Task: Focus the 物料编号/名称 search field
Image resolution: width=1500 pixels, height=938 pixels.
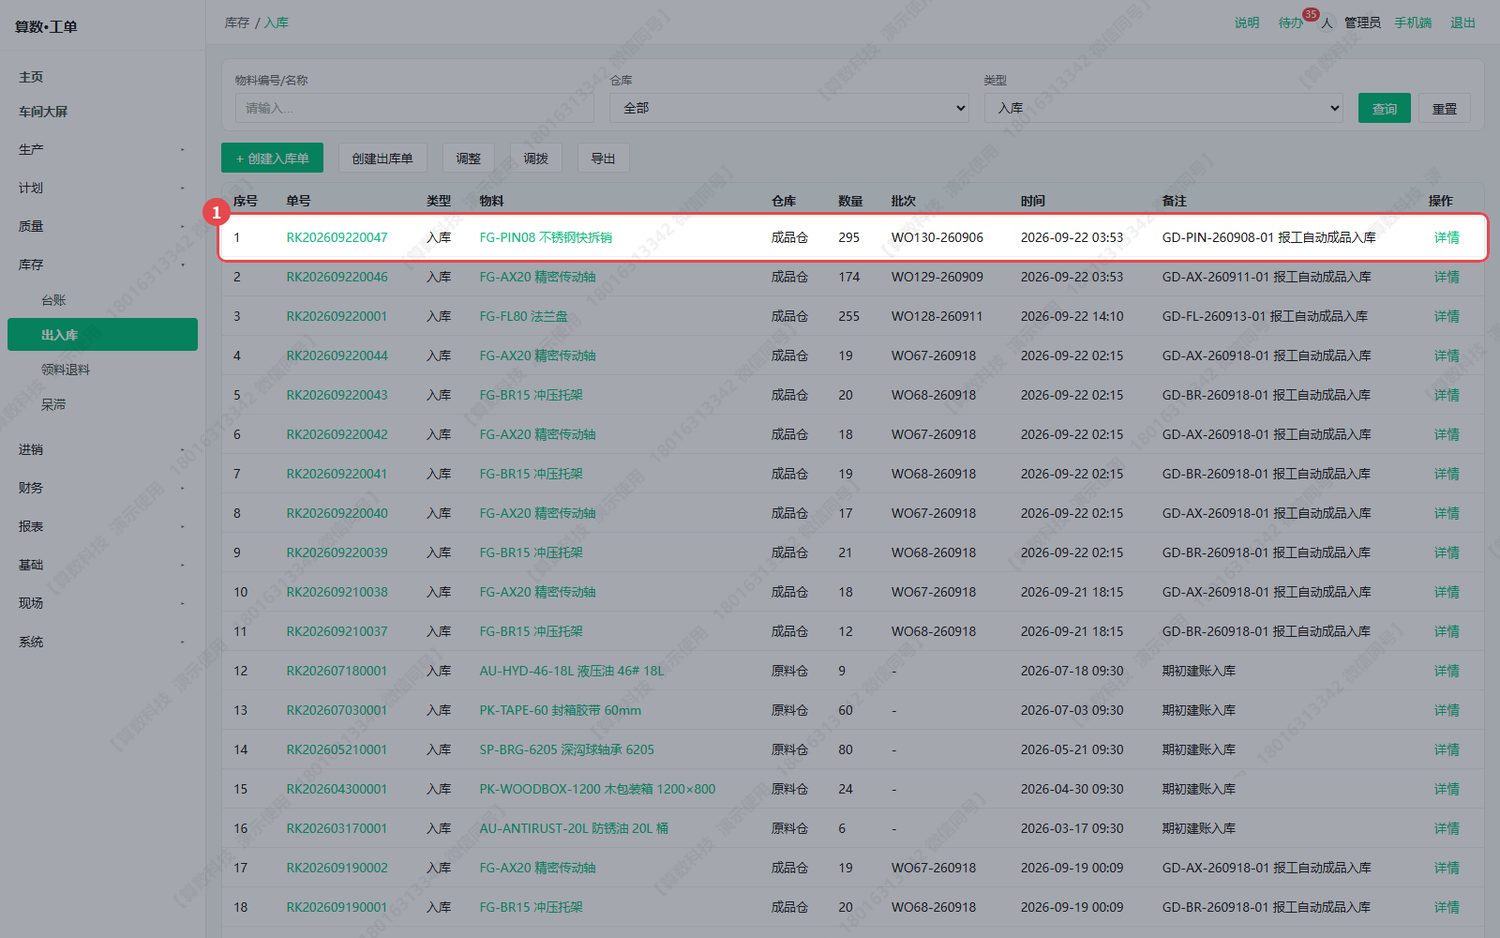Action: 414,108
